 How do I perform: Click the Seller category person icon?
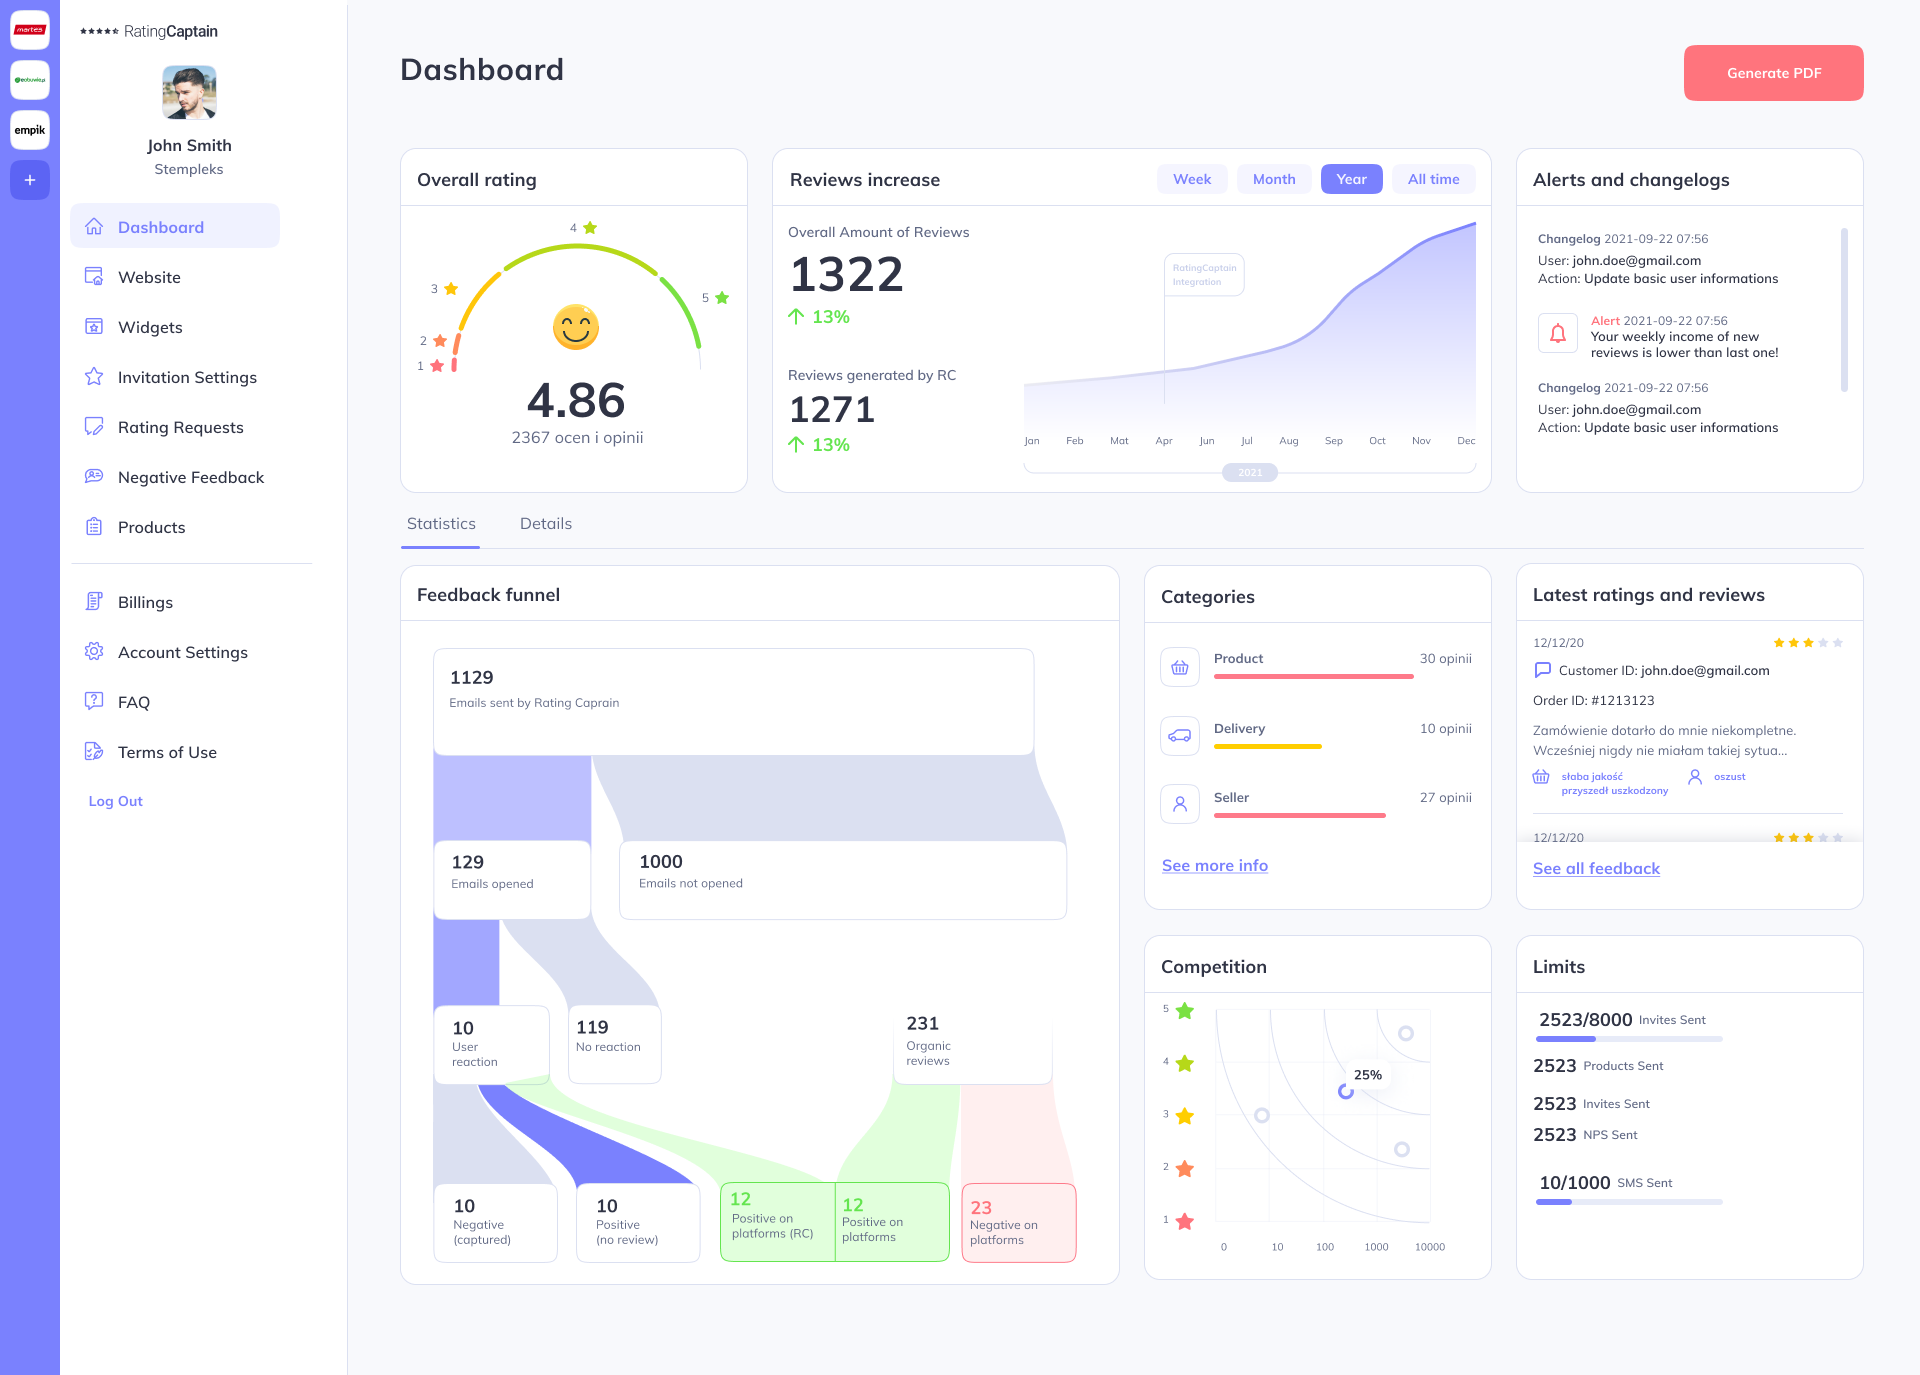click(1180, 803)
